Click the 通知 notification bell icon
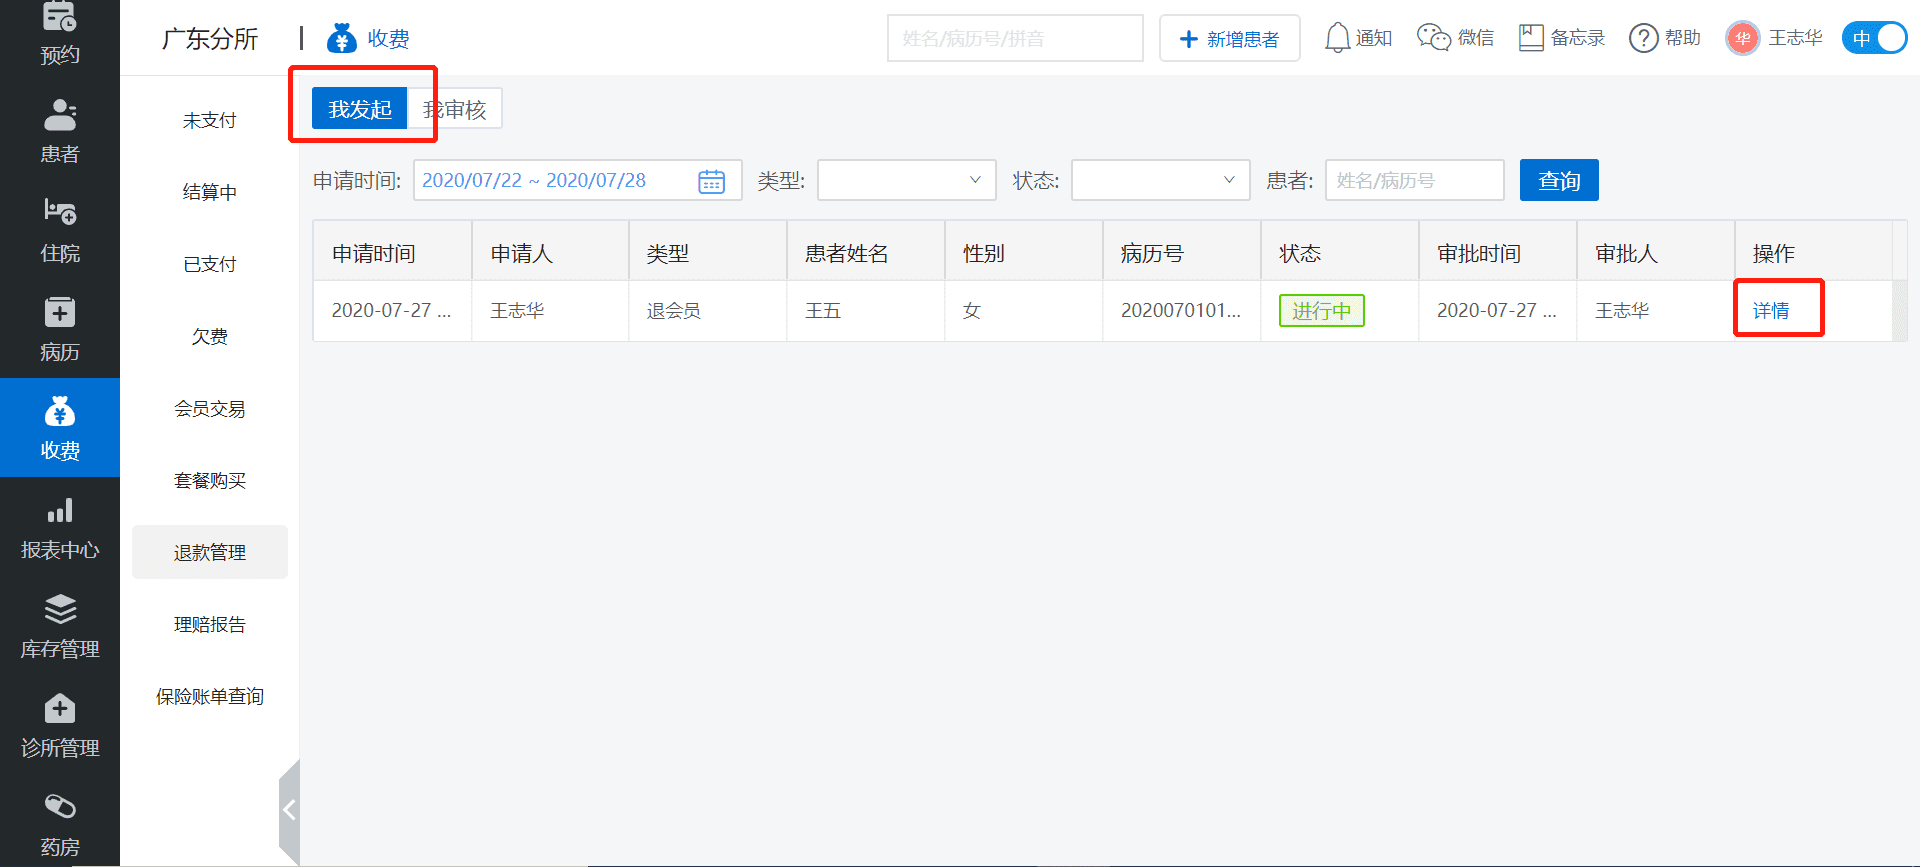The image size is (1920, 867). point(1337,38)
